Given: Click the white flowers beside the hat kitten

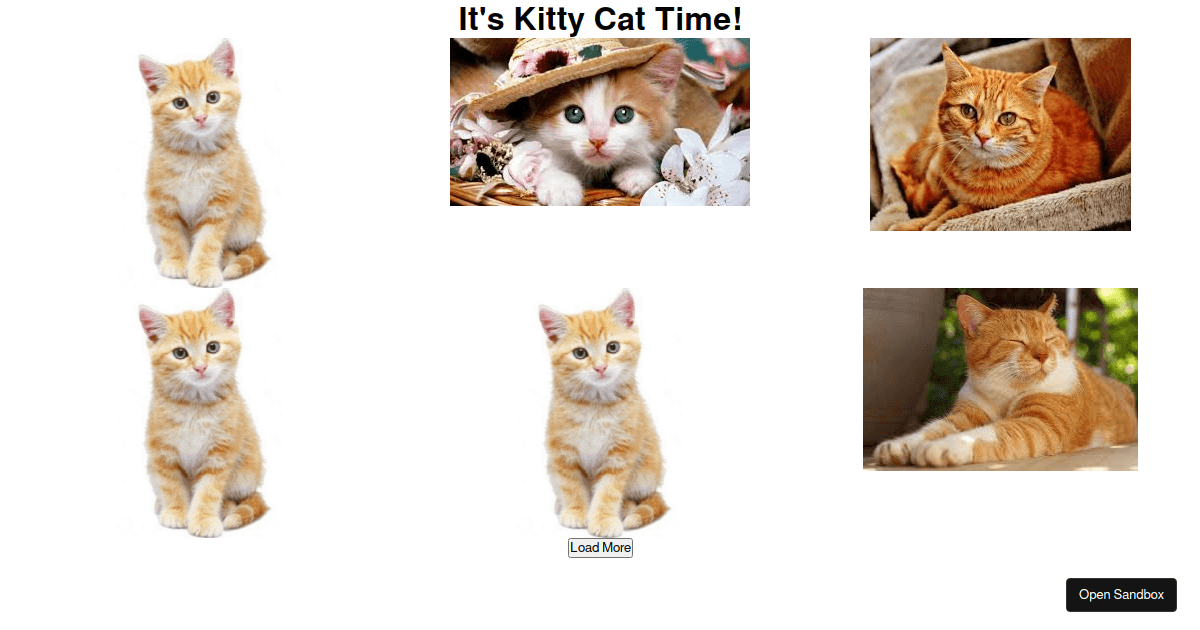Looking at the screenshot, I should tap(700, 170).
